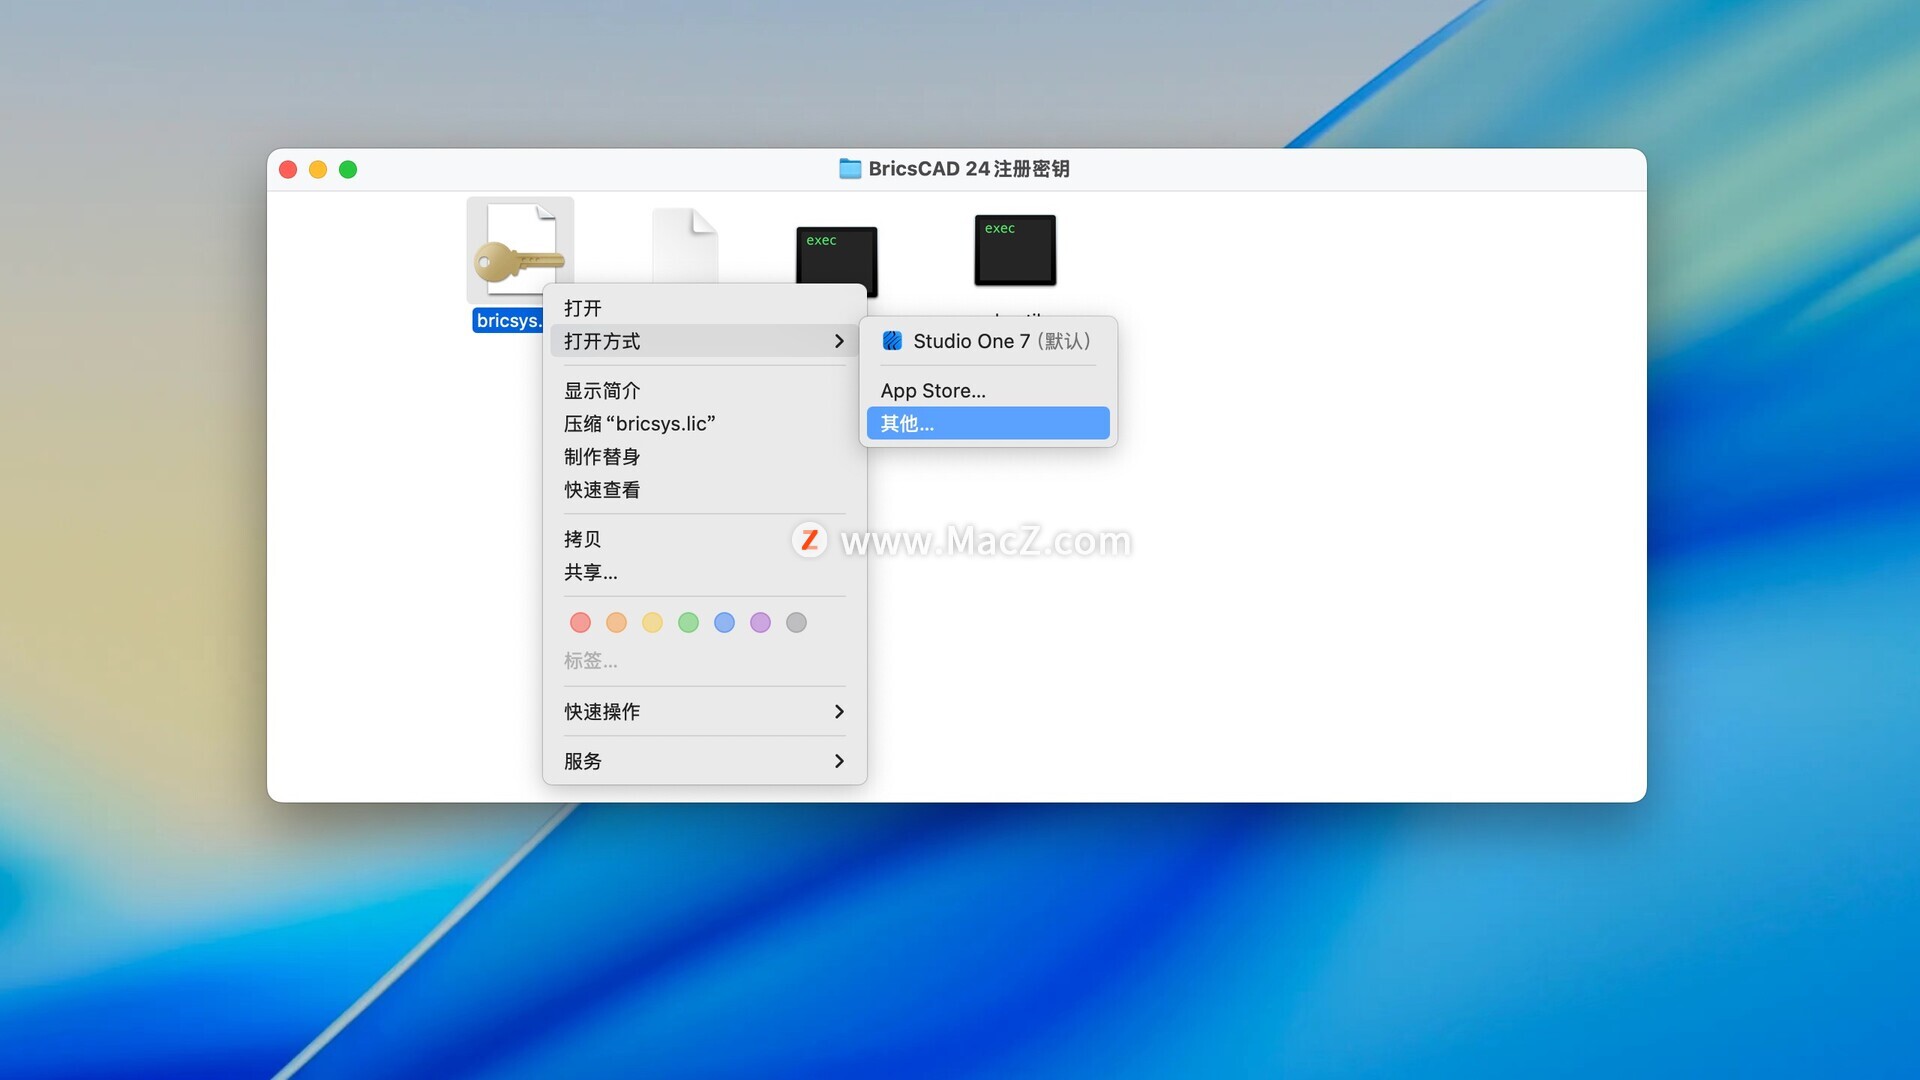Apply the green color tag
This screenshot has width=1920, height=1080.
(x=688, y=623)
